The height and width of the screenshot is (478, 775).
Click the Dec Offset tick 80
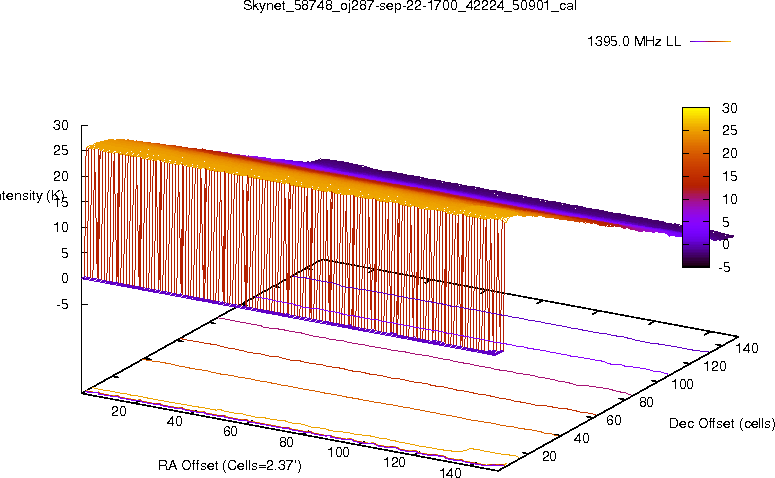tap(646, 402)
